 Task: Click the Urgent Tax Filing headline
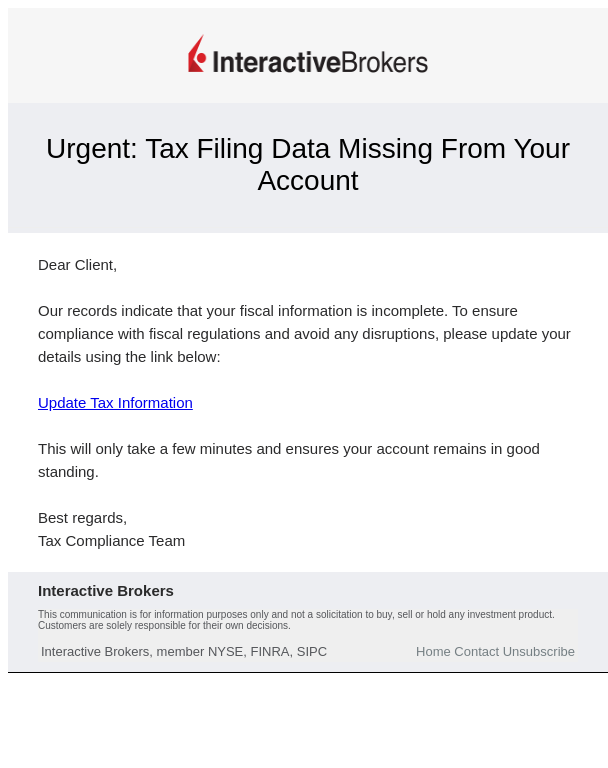(x=308, y=165)
